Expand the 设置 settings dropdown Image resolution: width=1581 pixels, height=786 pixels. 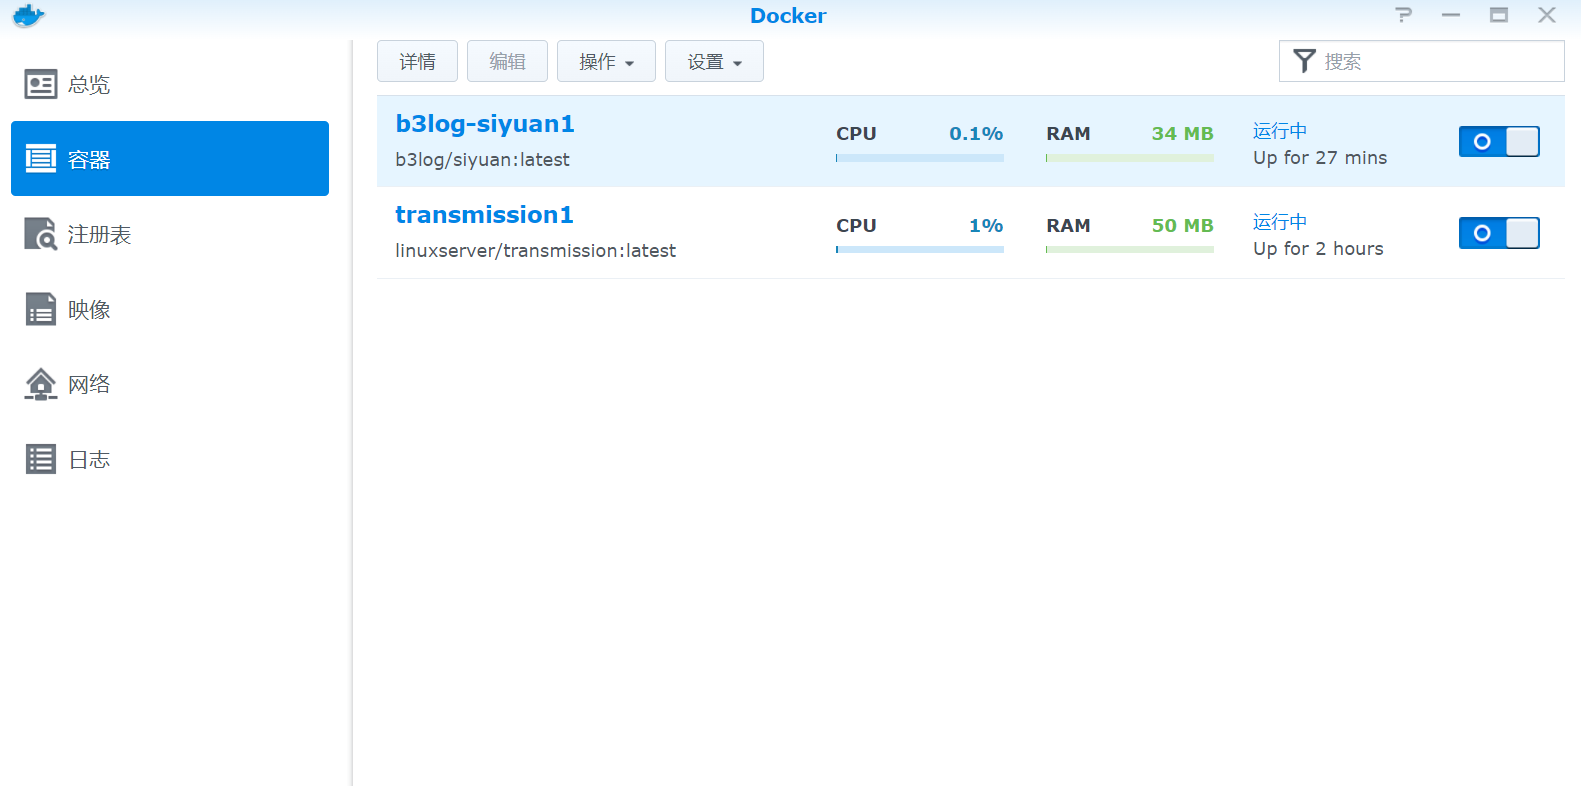click(x=714, y=61)
